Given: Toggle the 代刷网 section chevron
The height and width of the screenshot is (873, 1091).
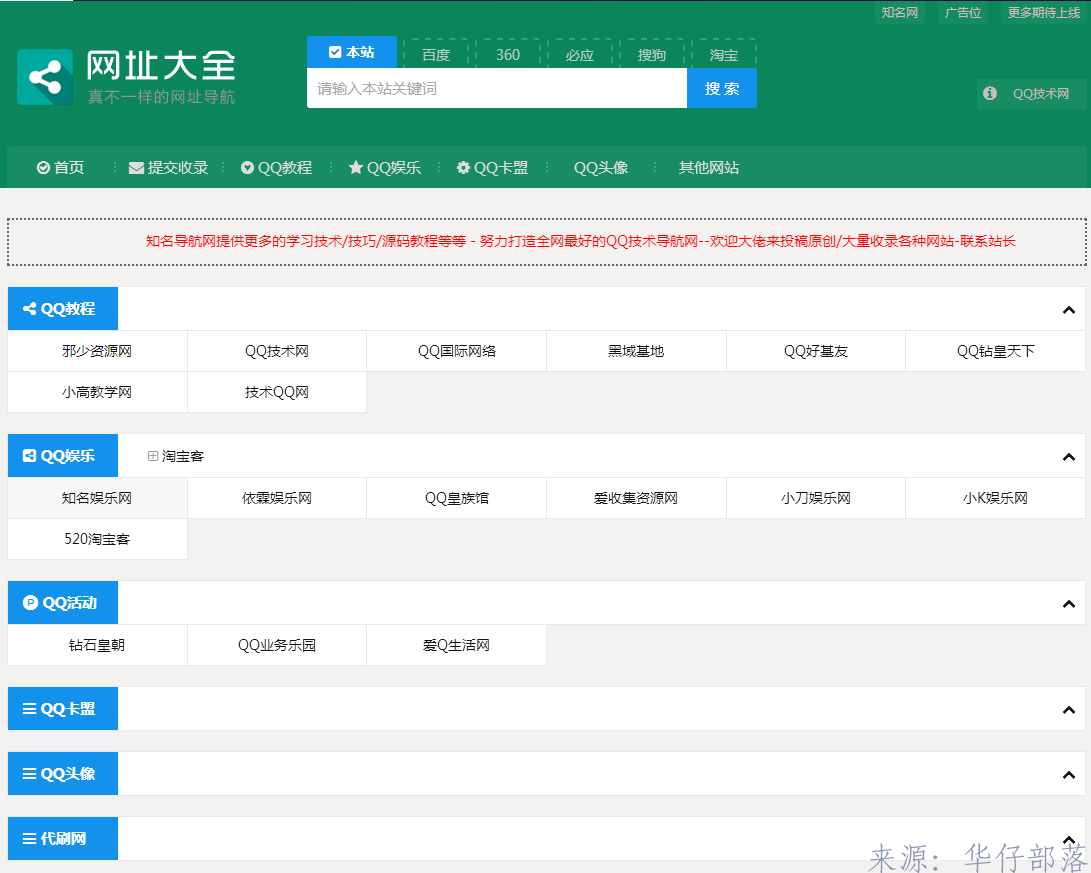Looking at the screenshot, I should pyautogui.click(x=1069, y=840).
